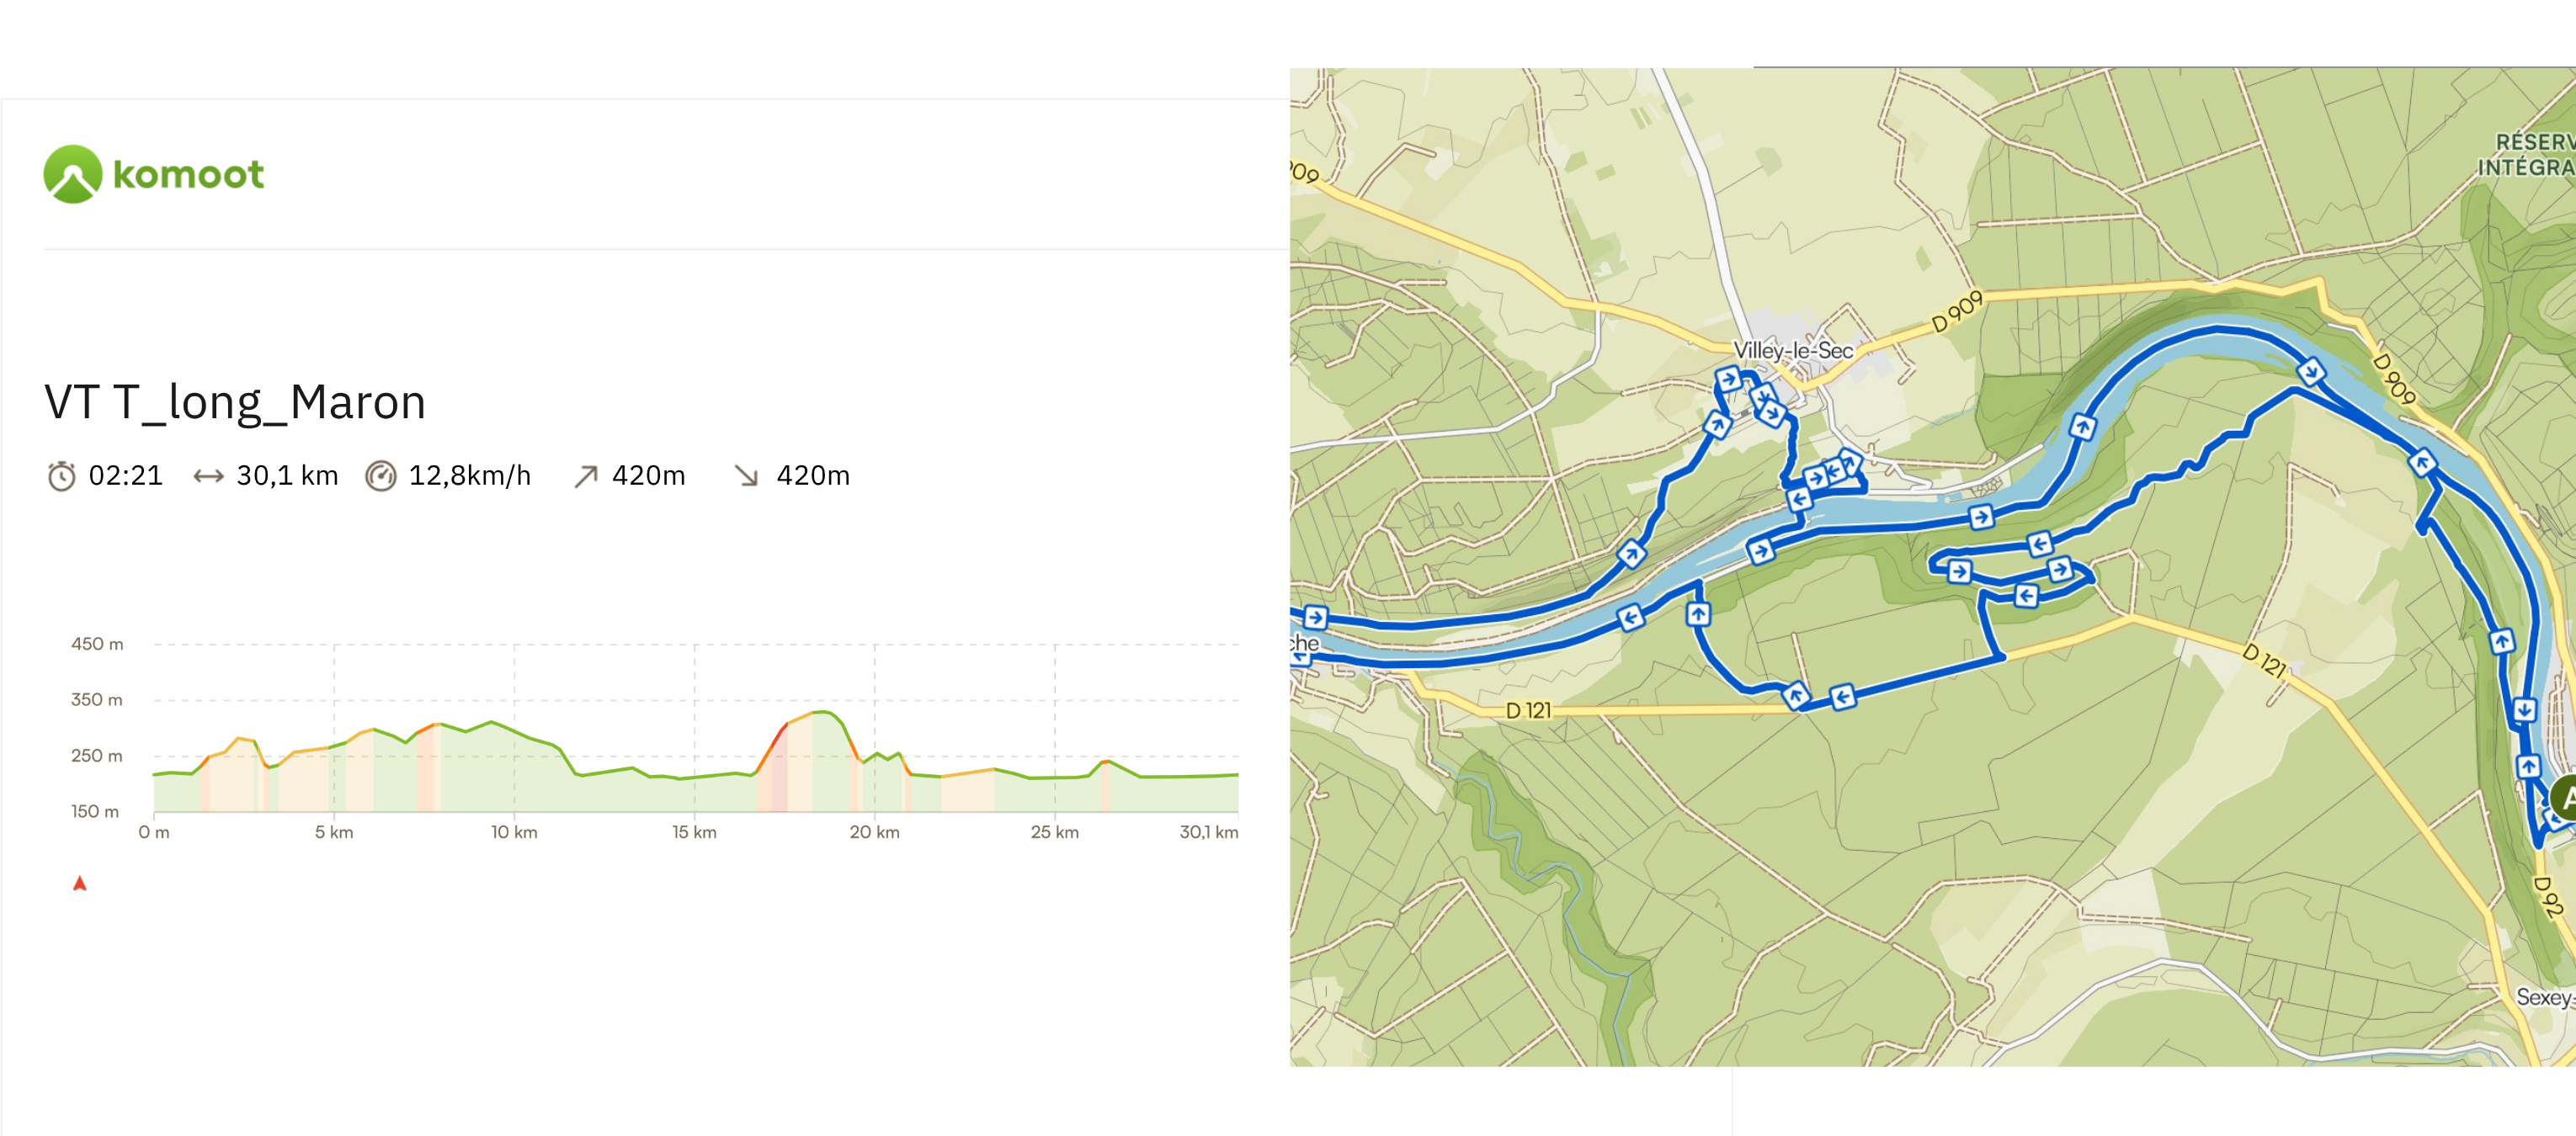Click the green start point A marker
The height and width of the screenshot is (1136, 2576).
[2566, 799]
